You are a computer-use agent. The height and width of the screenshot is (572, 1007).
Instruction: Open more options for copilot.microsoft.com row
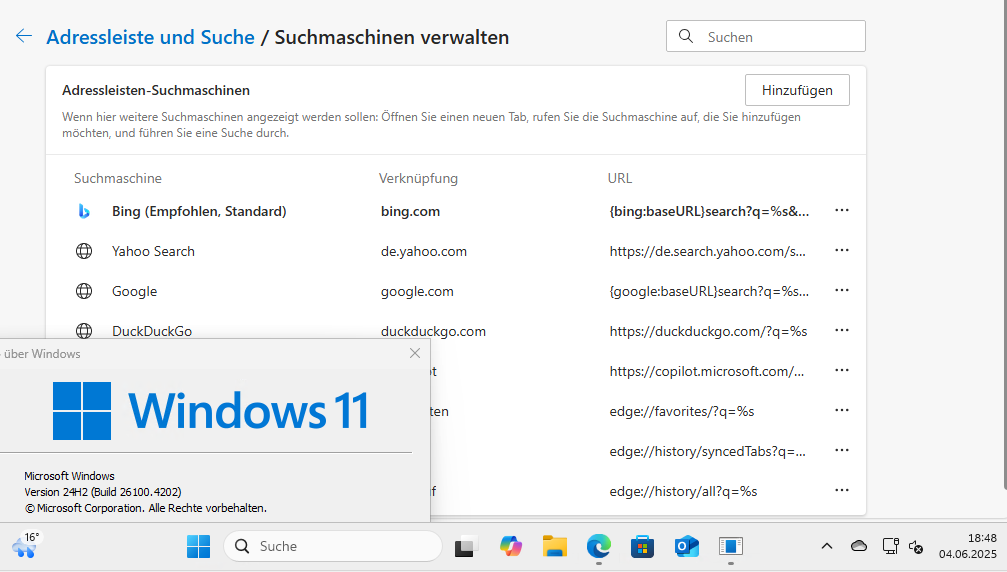pos(842,370)
